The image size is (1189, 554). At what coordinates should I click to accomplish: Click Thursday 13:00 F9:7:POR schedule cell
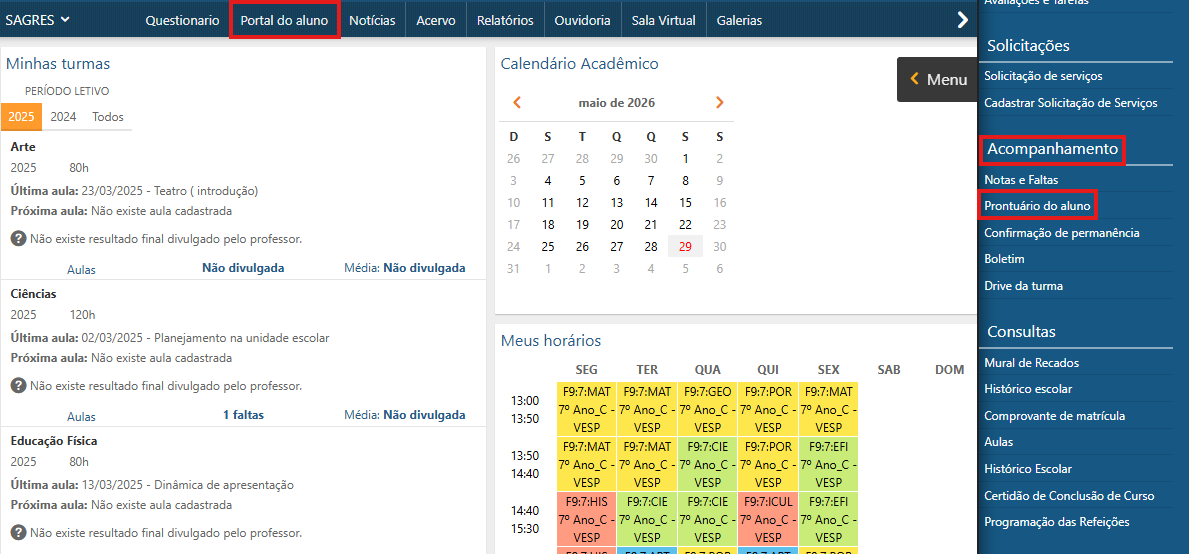768,409
